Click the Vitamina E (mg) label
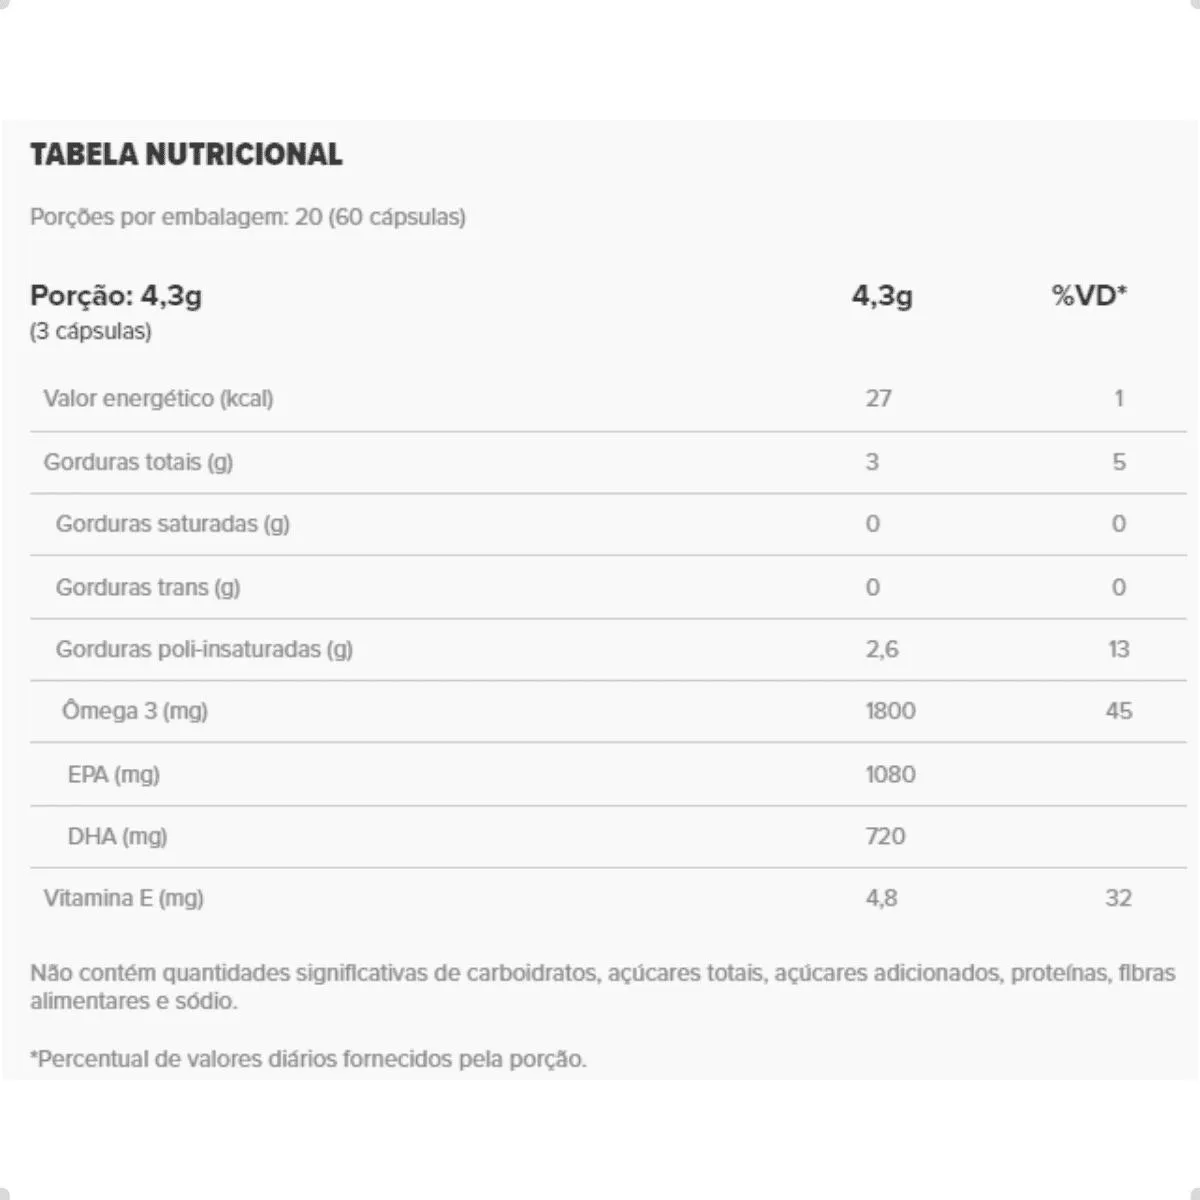This screenshot has height=1200, width=1200. [x=123, y=898]
